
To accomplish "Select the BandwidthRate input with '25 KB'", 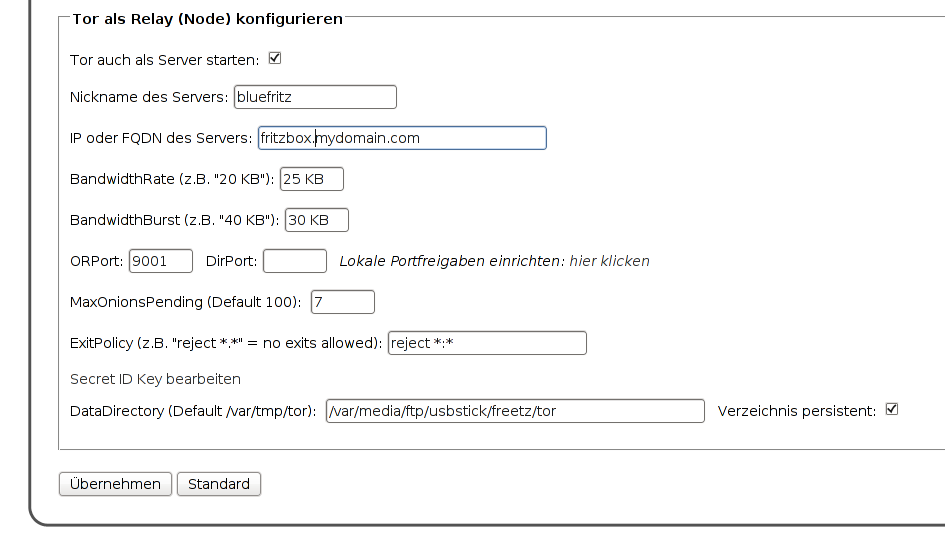I will pos(312,179).
